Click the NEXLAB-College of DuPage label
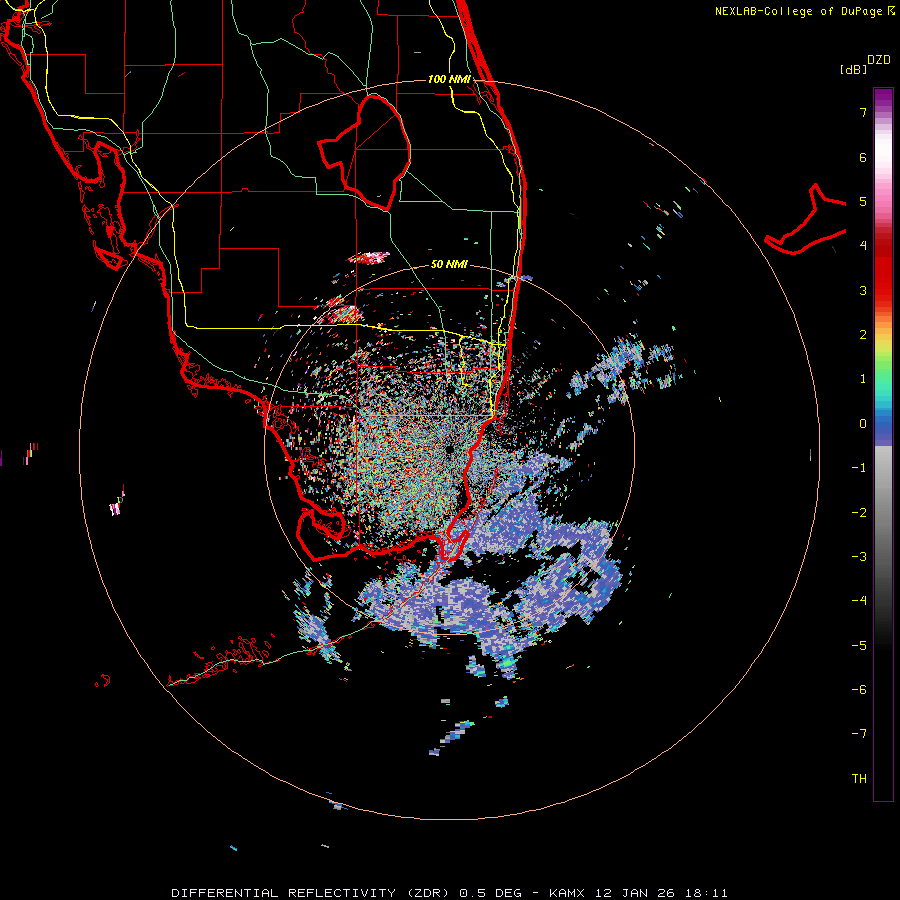Image resolution: width=900 pixels, height=900 pixels. click(799, 11)
